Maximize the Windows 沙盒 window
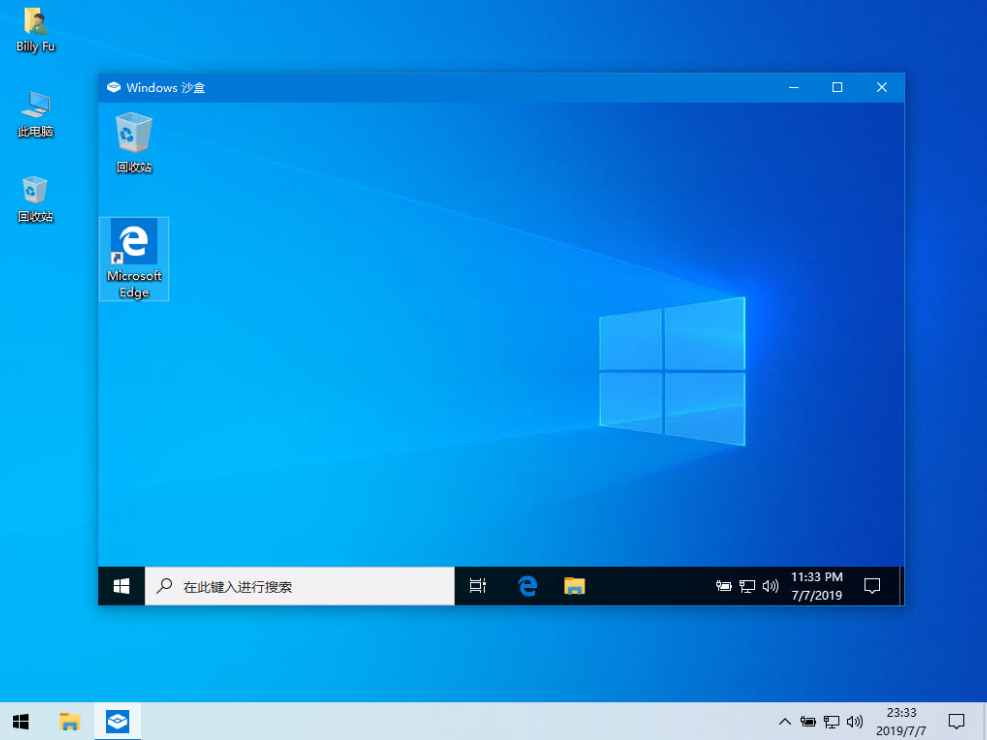 tap(837, 88)
